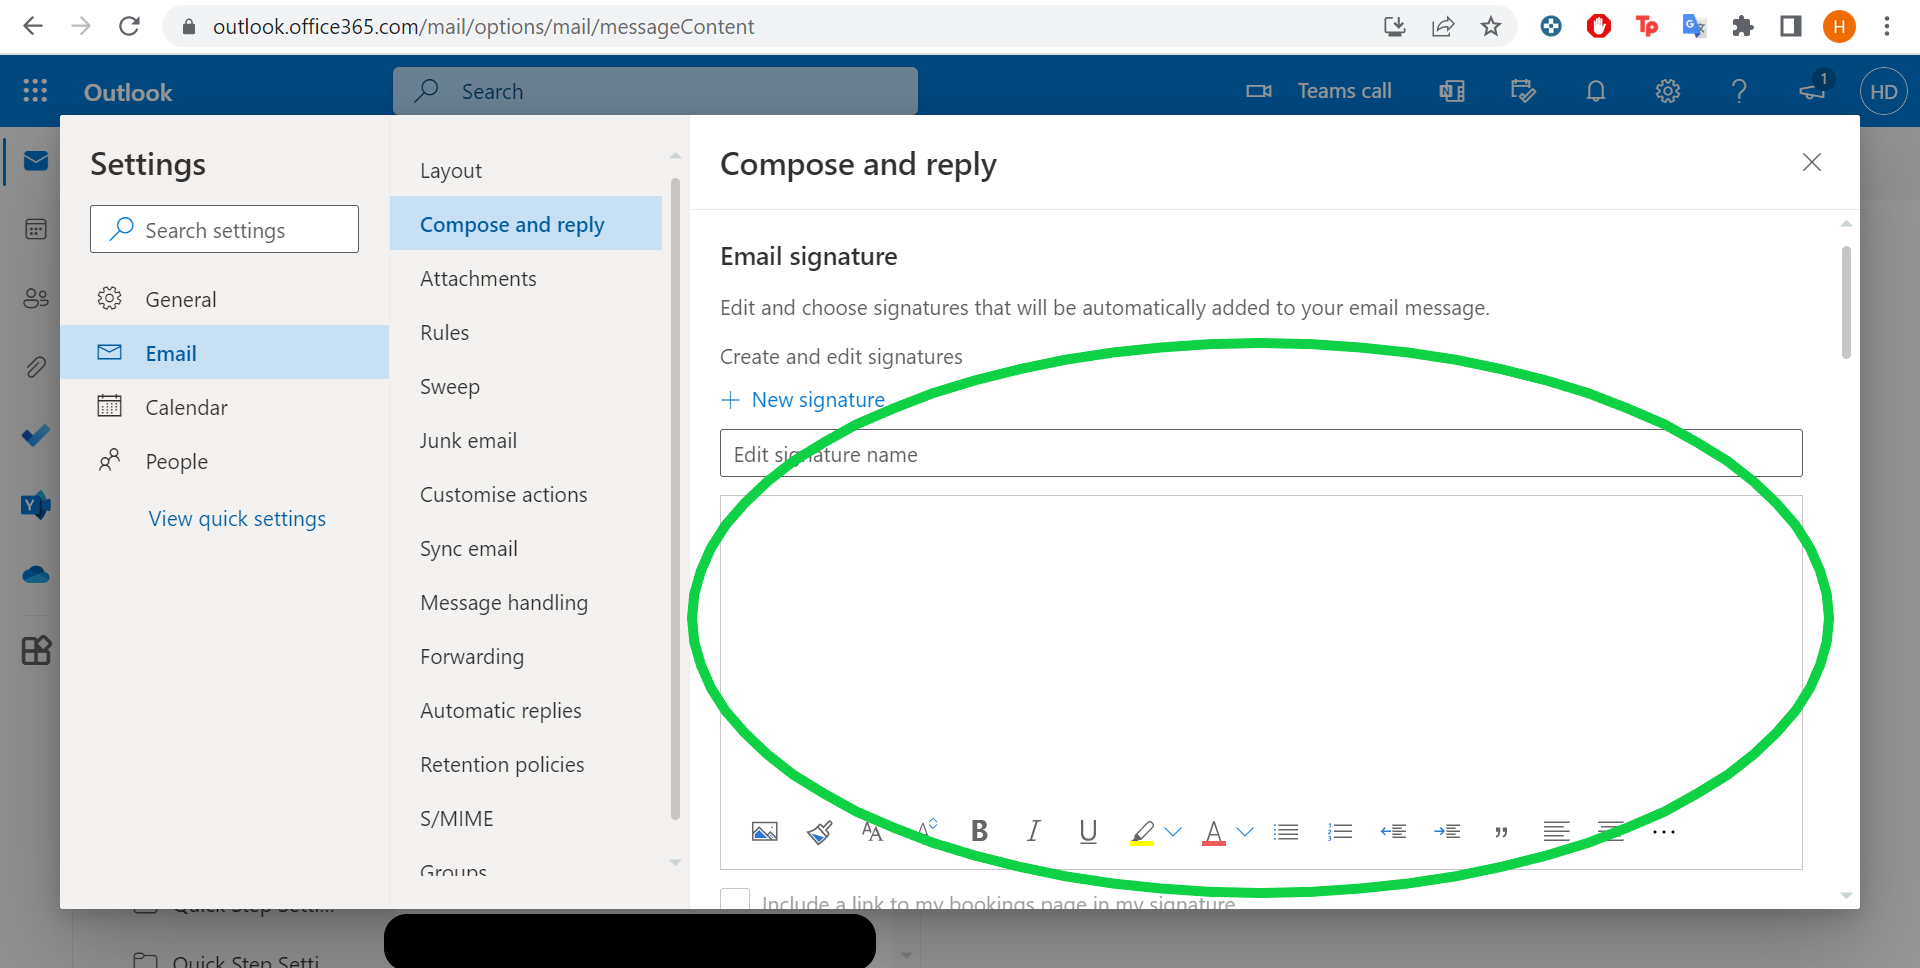
Task: Click the Edit signature name field
Action: click(1261, 453)
